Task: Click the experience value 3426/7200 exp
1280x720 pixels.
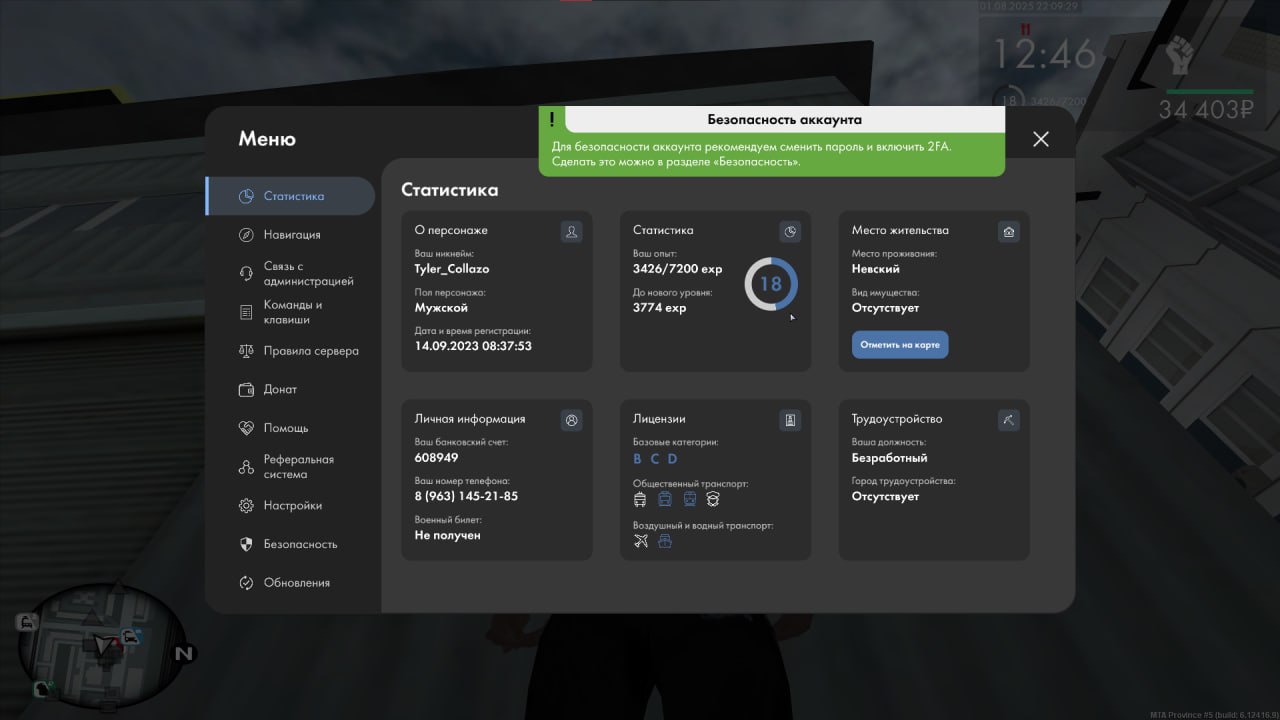Action: 678,269
